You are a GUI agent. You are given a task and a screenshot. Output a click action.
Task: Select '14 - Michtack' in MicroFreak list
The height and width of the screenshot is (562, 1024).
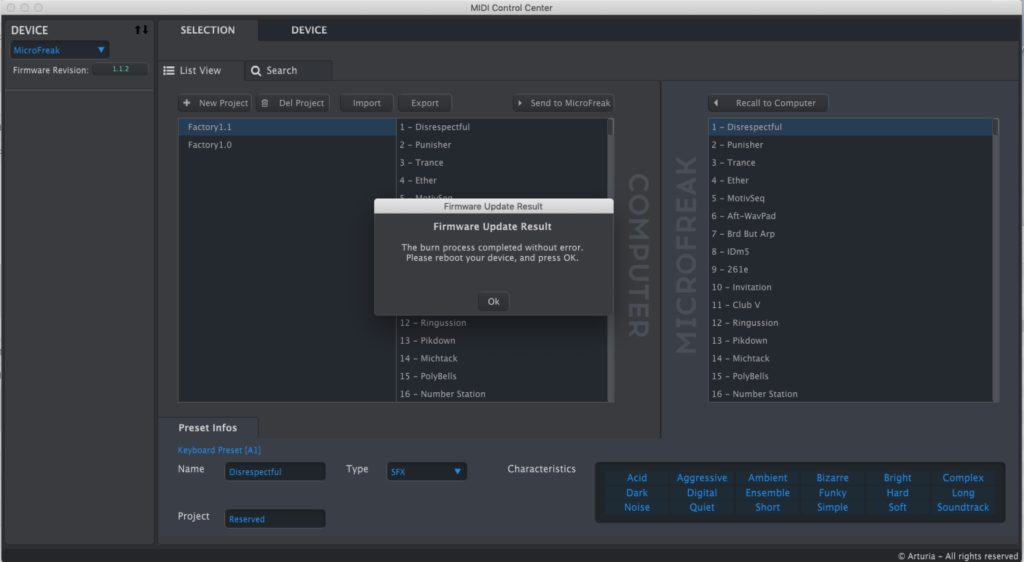tap(850, 358)
